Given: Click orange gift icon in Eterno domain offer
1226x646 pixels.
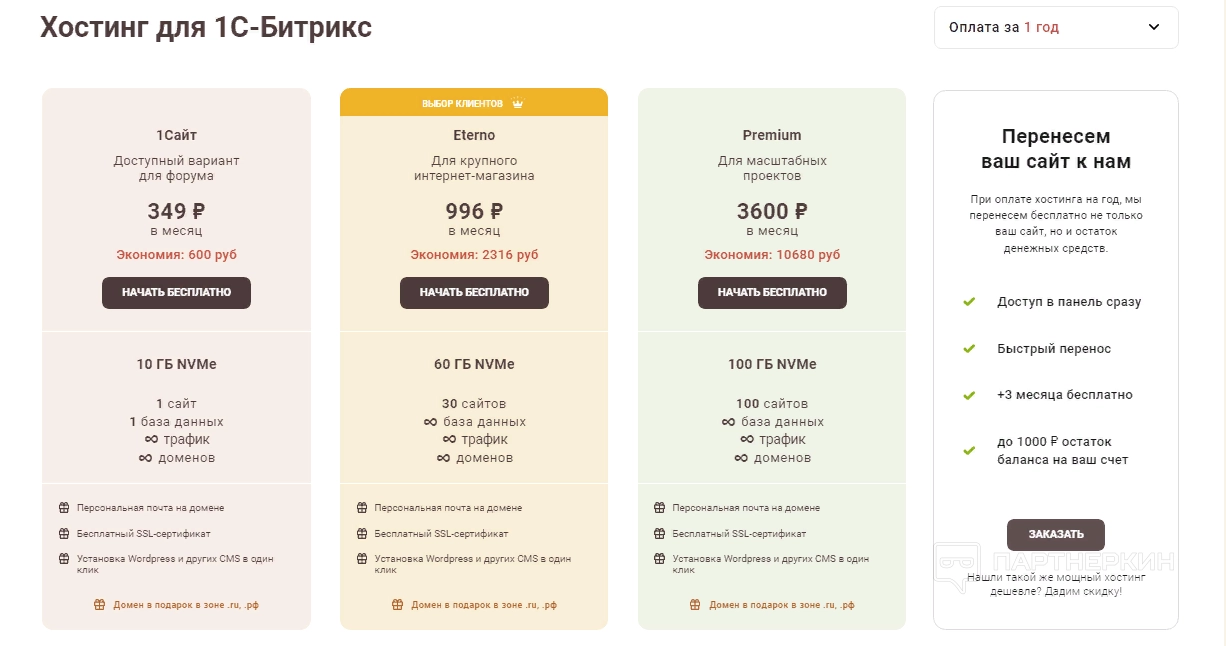Looking at the screenshot, I should pos(397,605).
